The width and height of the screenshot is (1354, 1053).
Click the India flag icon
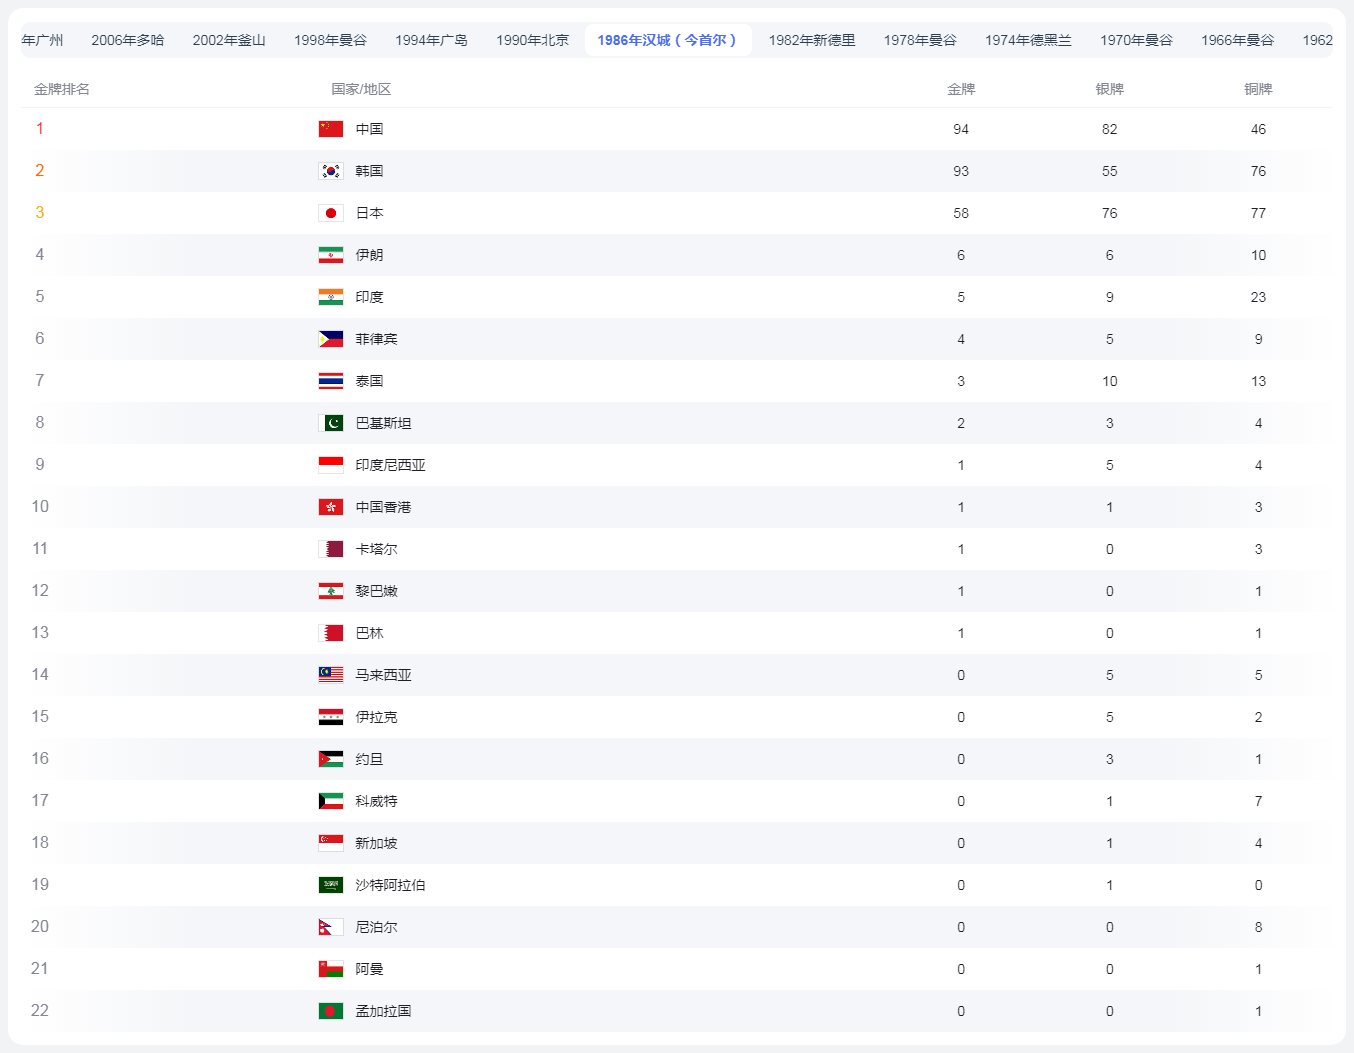(331, 297)
